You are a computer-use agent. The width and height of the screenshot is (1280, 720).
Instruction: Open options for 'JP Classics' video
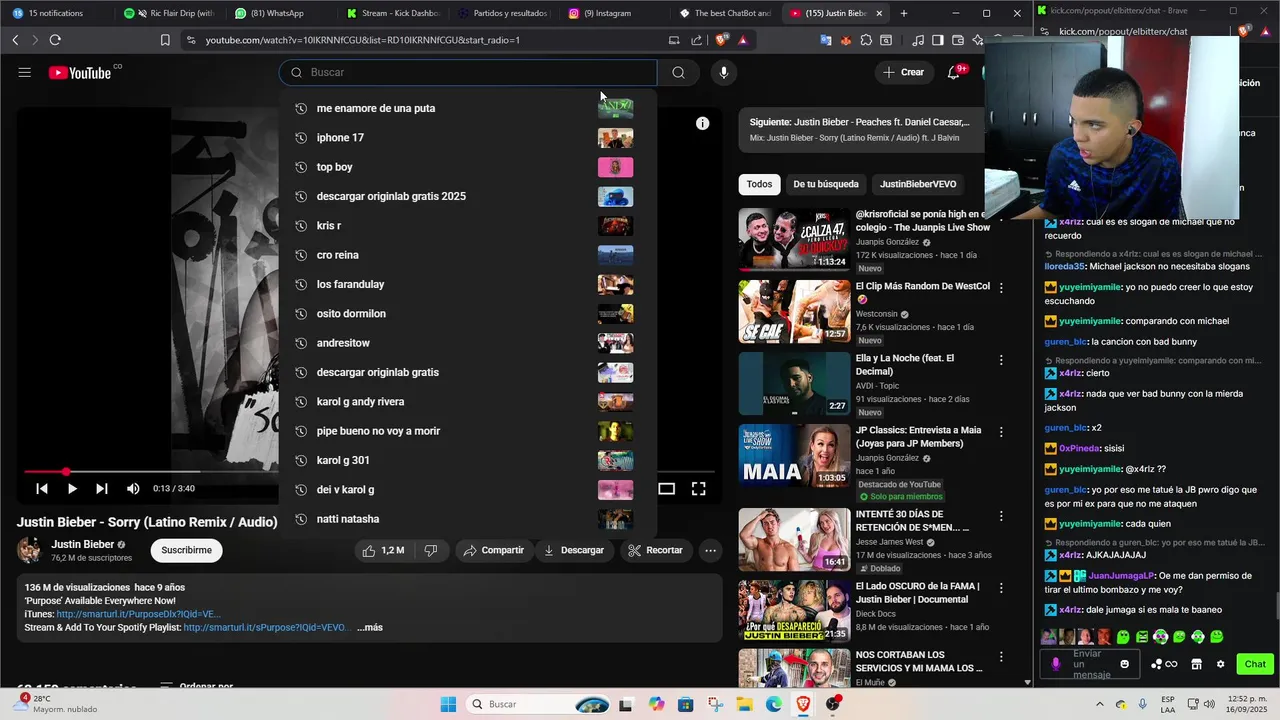[1001, 432]
